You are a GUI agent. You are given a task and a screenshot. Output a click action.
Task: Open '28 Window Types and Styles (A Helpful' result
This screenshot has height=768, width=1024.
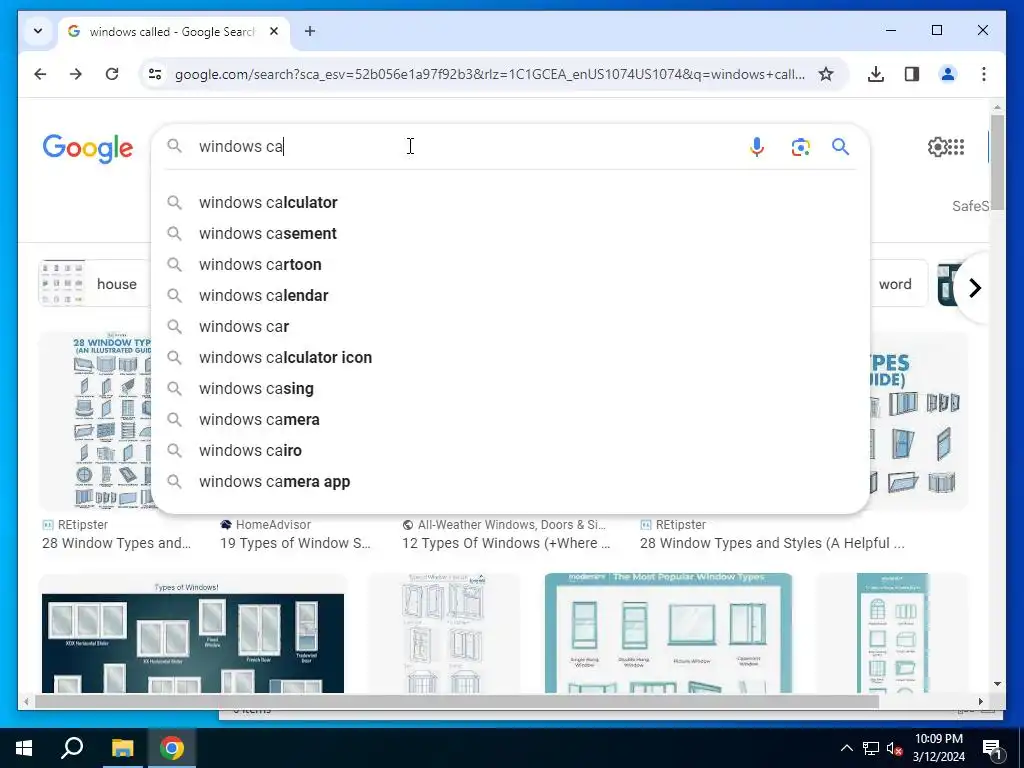coord(772,543)
